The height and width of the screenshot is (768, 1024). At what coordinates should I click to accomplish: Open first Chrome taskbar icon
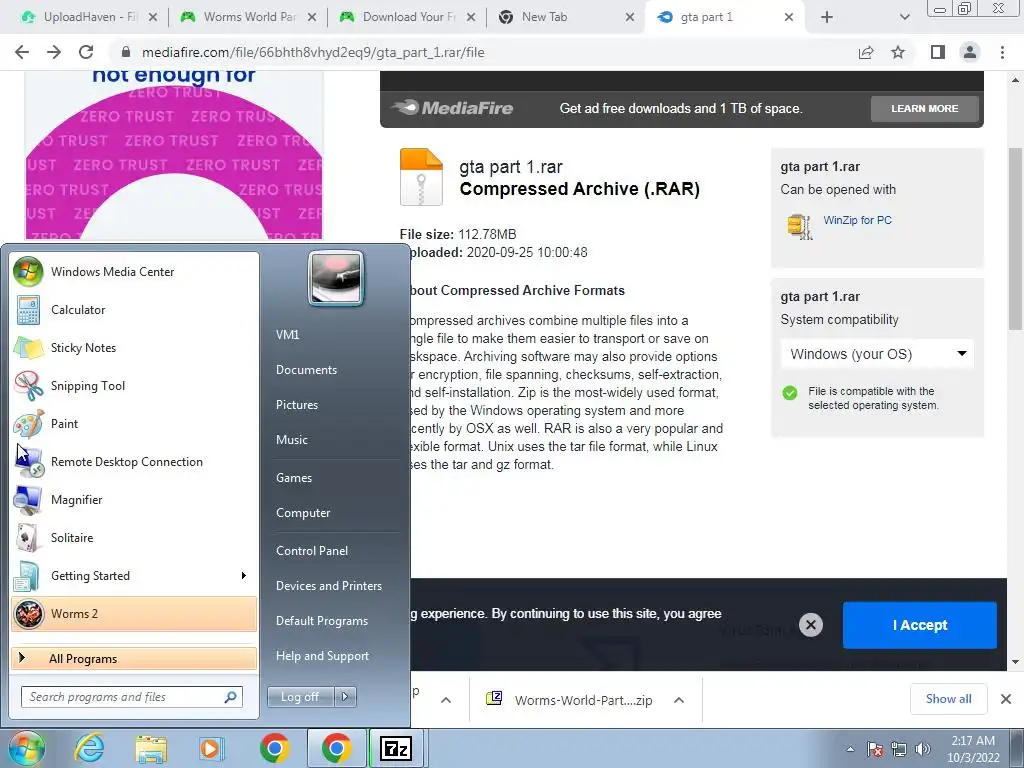(274, 748)
